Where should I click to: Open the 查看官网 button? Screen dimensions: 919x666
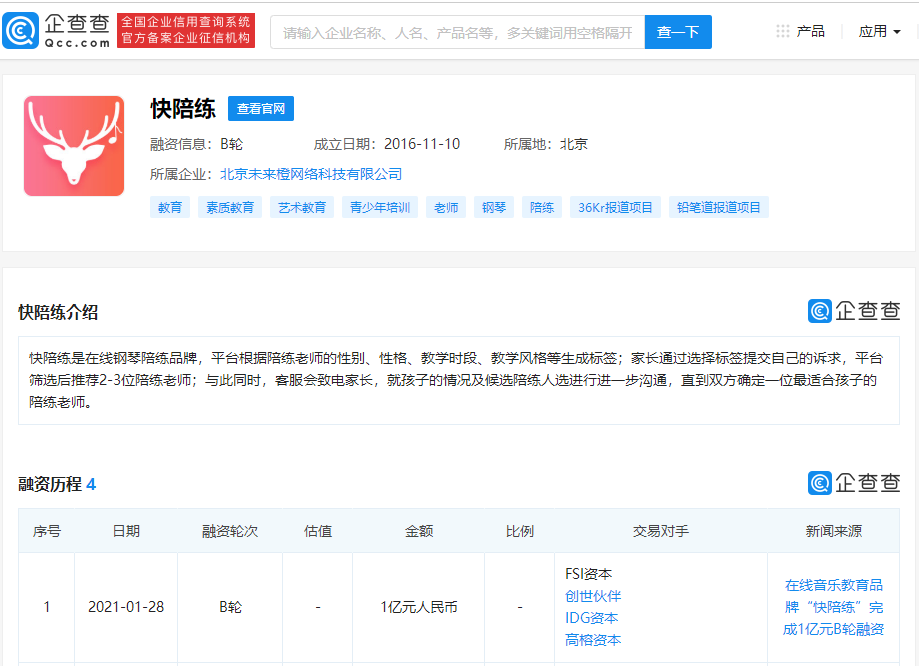261,108
